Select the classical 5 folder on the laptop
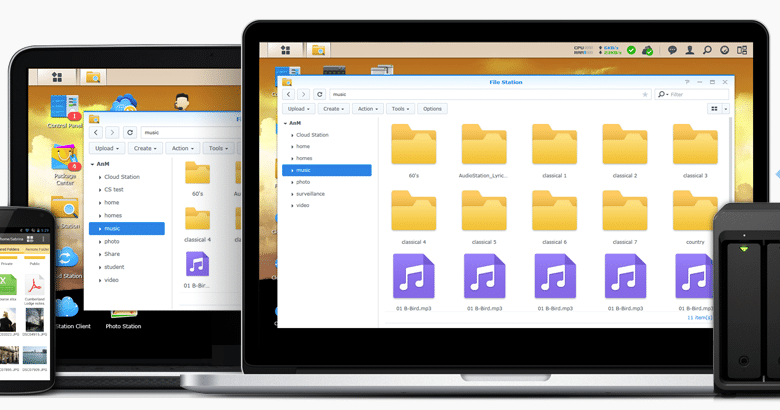 [x=484, y=217]
